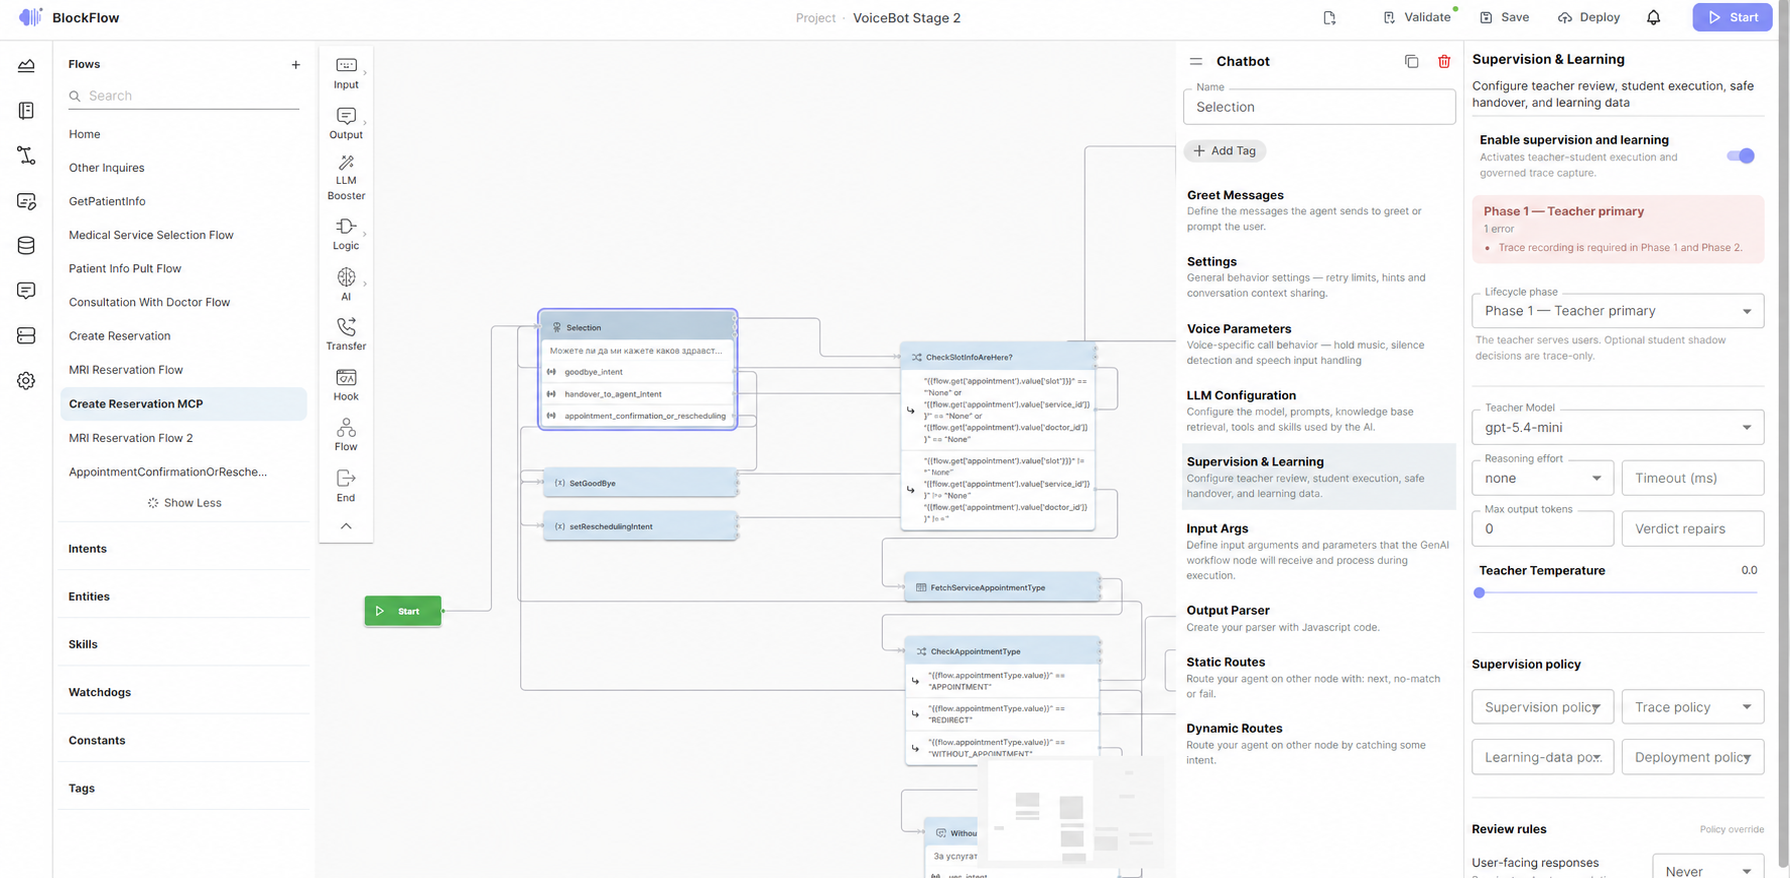The image size is (1790, 878).
Task: Open the Greet Messages section
Action: point(1318,210)
